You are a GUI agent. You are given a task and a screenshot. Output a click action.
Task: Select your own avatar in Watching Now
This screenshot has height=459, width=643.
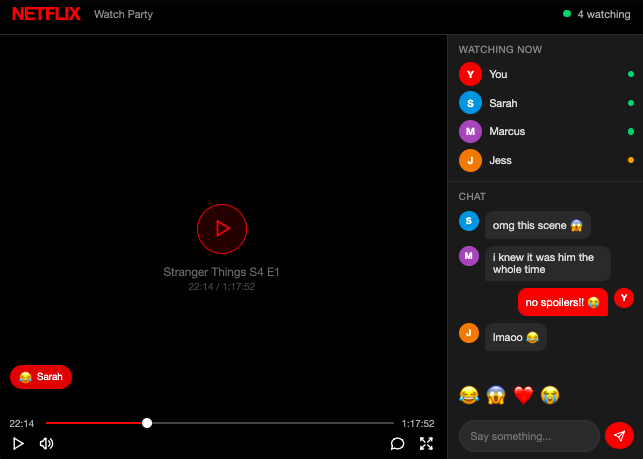pyautogui.click(x=470, y=74)
